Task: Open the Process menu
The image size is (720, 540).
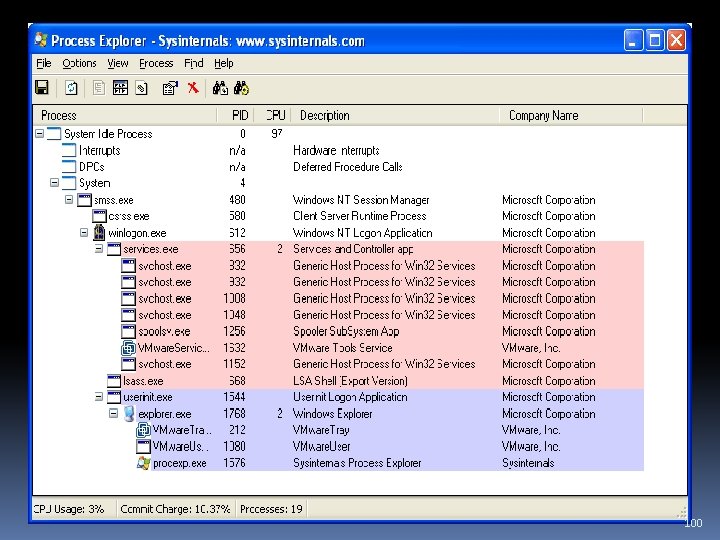Action: pyautogui.click(x=156, y=63)
